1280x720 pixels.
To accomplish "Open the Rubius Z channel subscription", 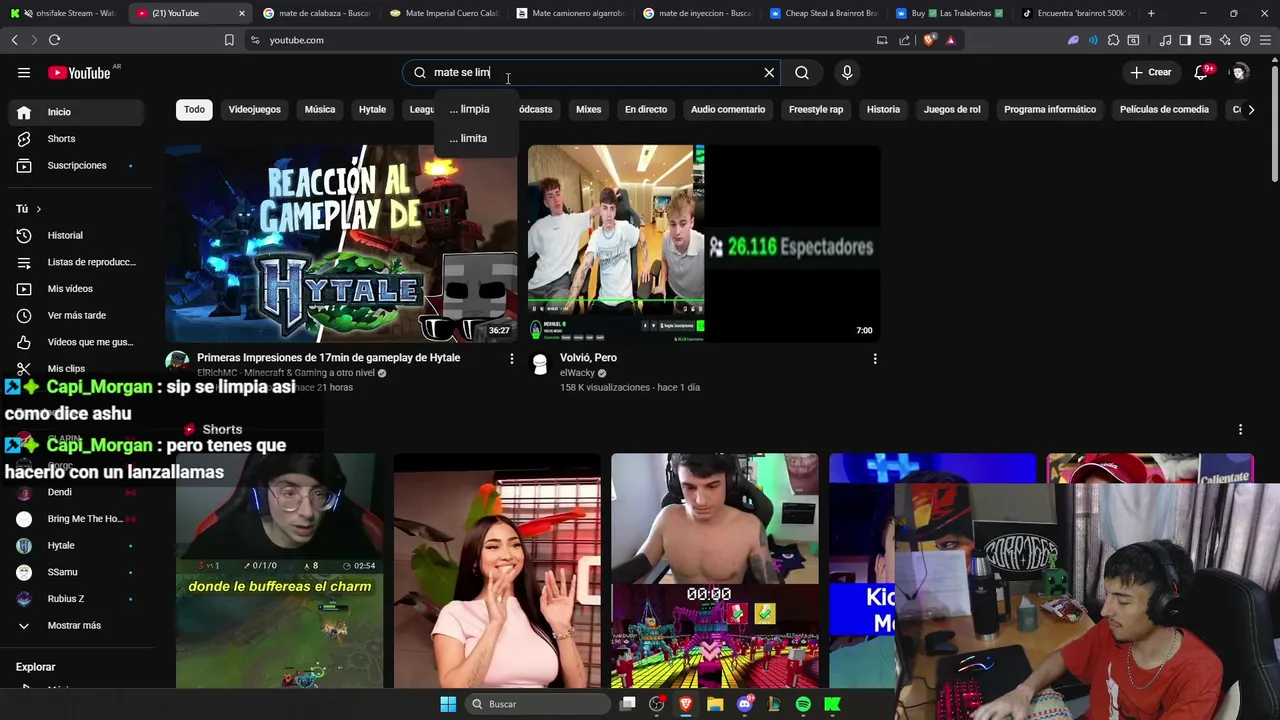I will (76, 598).
